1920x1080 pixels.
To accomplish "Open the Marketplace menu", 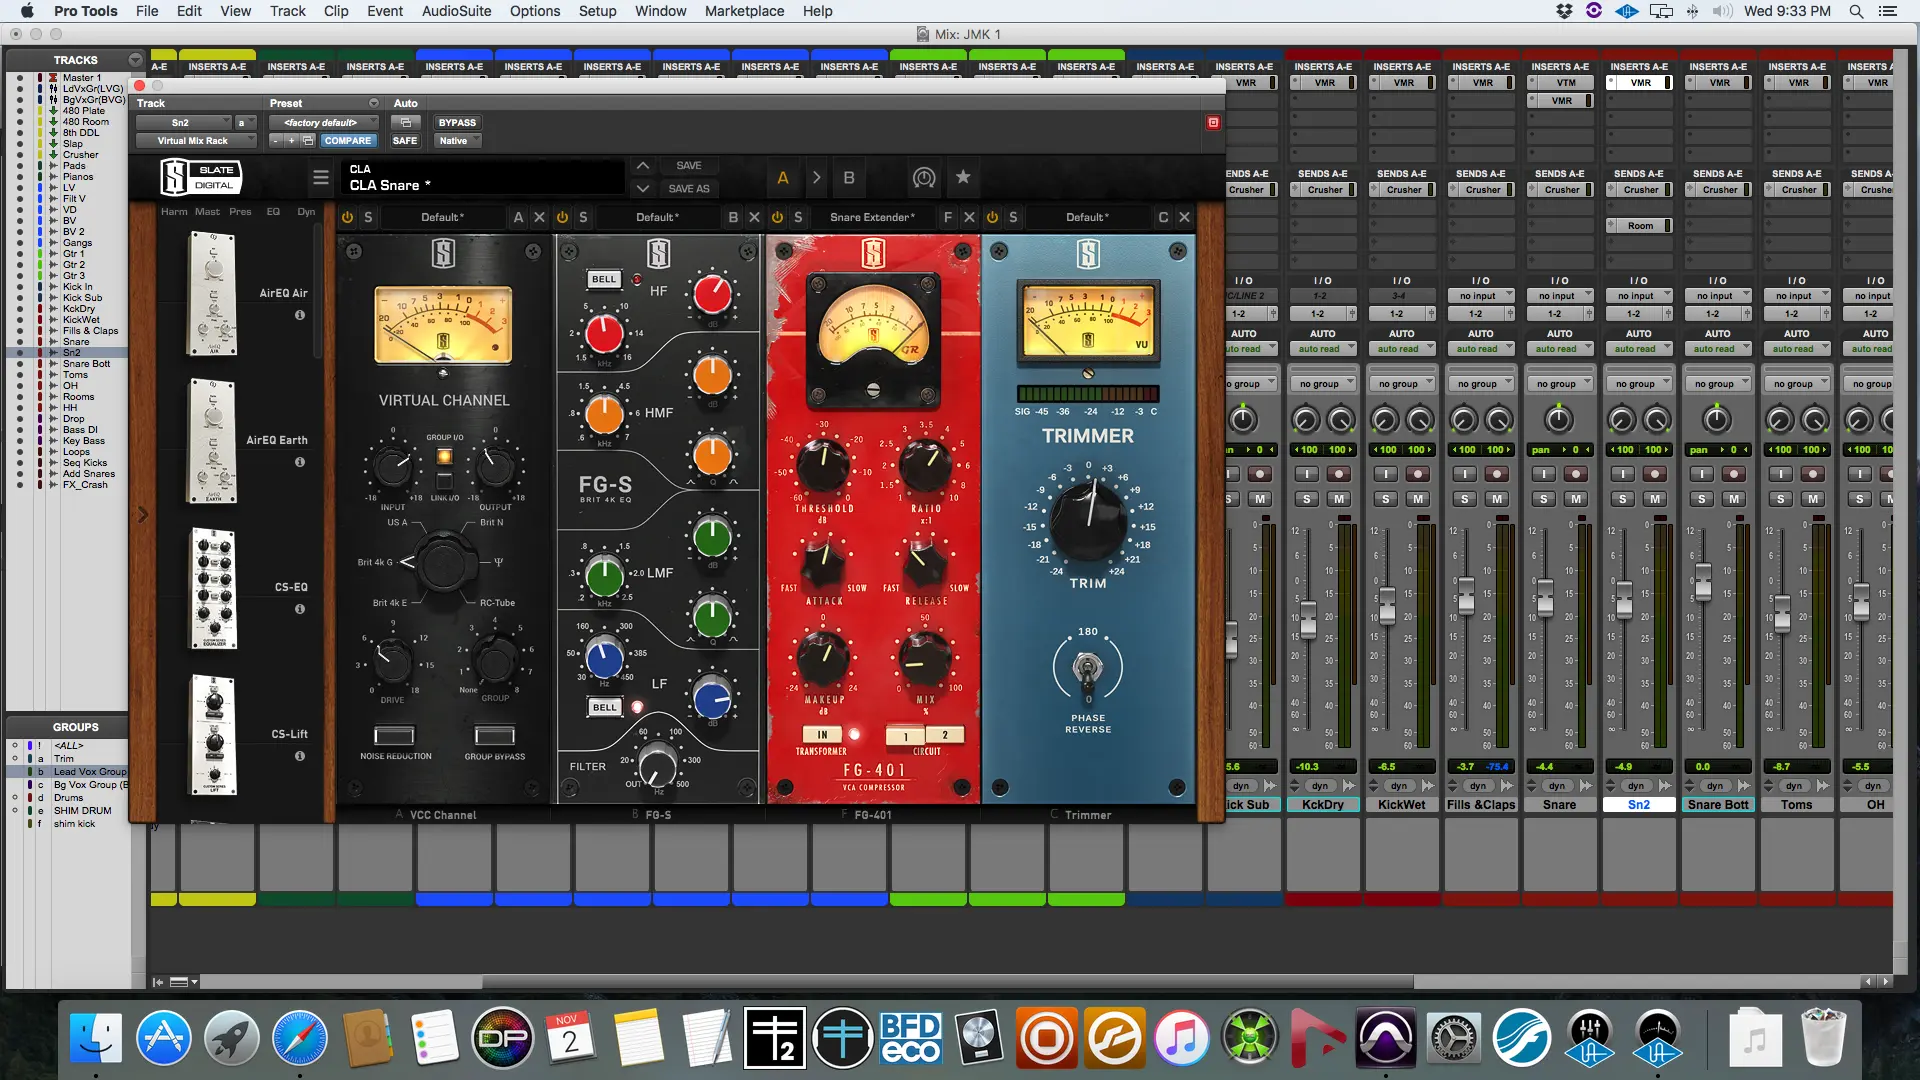I will tap(744, 11).
